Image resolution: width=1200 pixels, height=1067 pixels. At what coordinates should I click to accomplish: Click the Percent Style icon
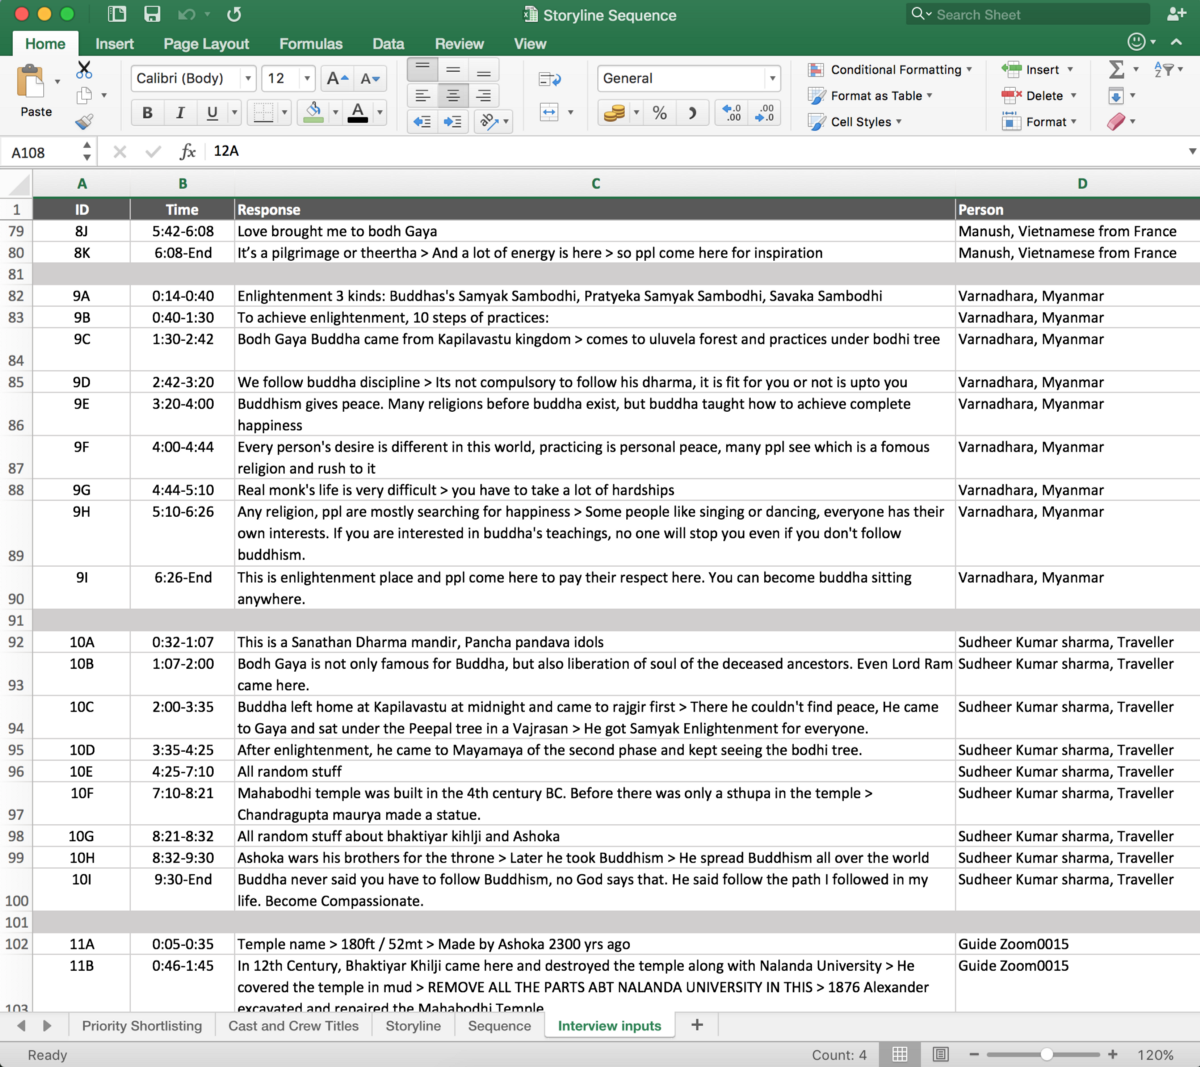point(659,113)
